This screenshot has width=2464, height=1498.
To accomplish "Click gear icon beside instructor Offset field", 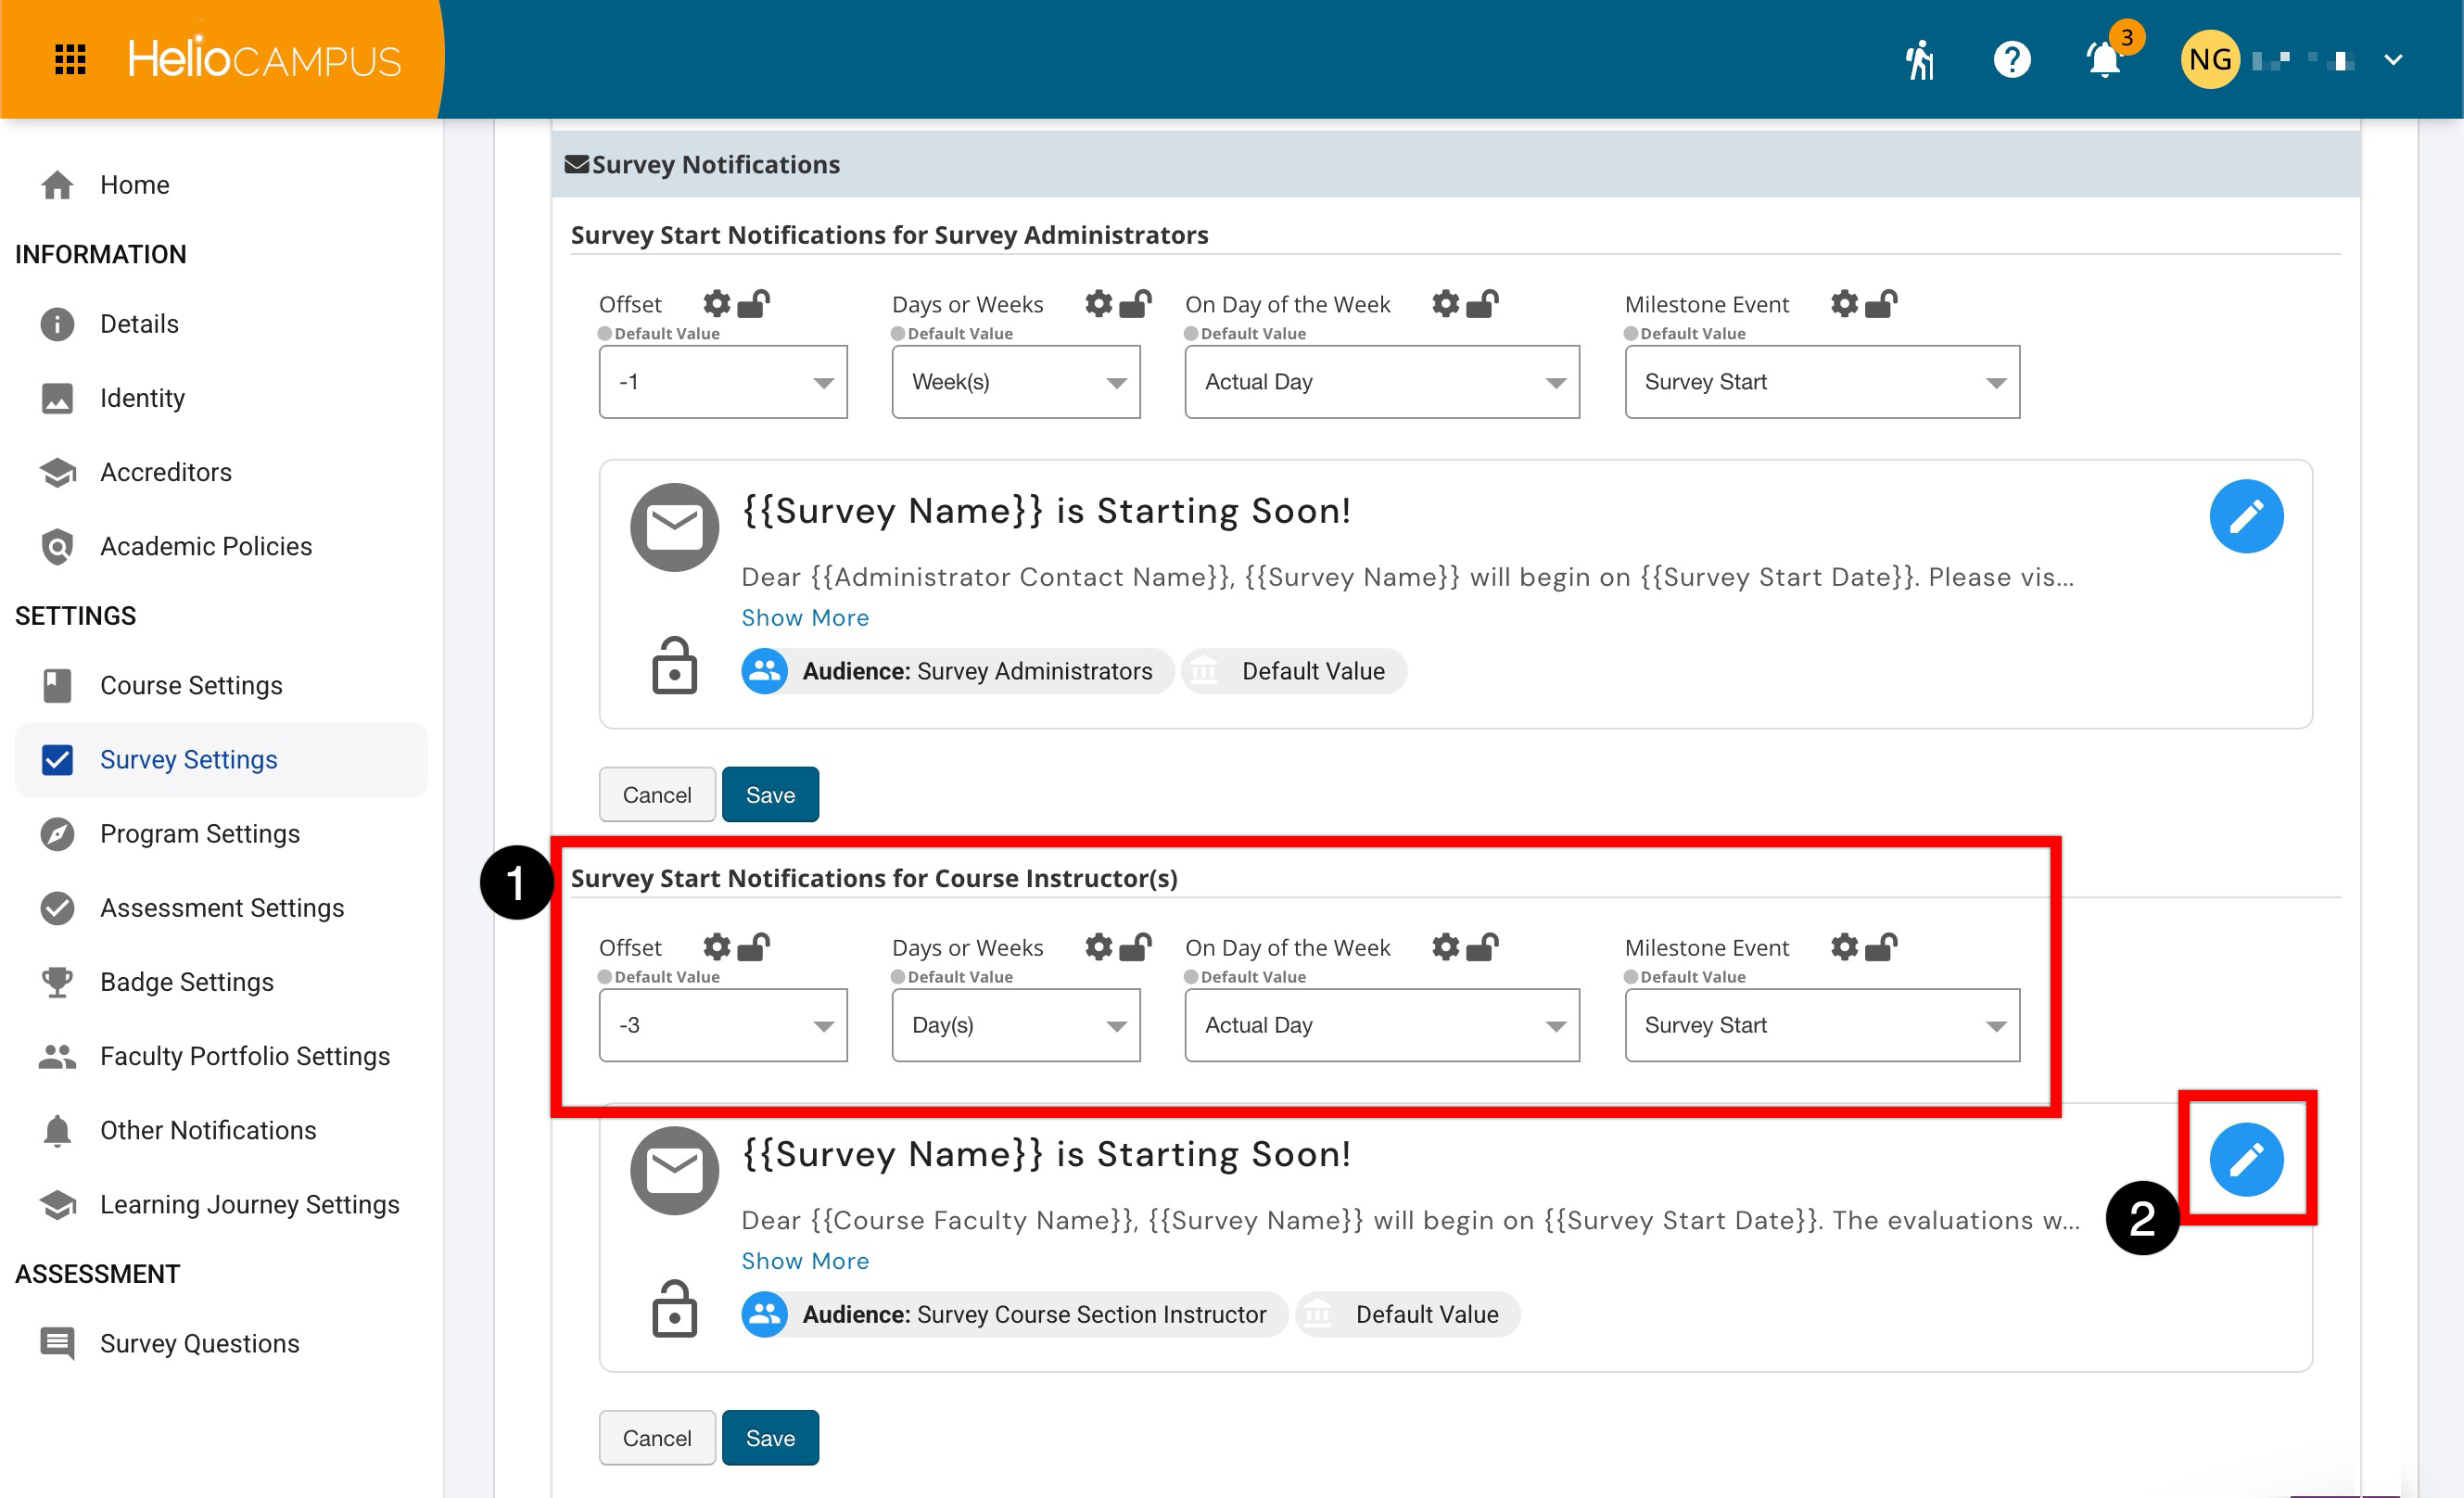I will click(716, 946).
